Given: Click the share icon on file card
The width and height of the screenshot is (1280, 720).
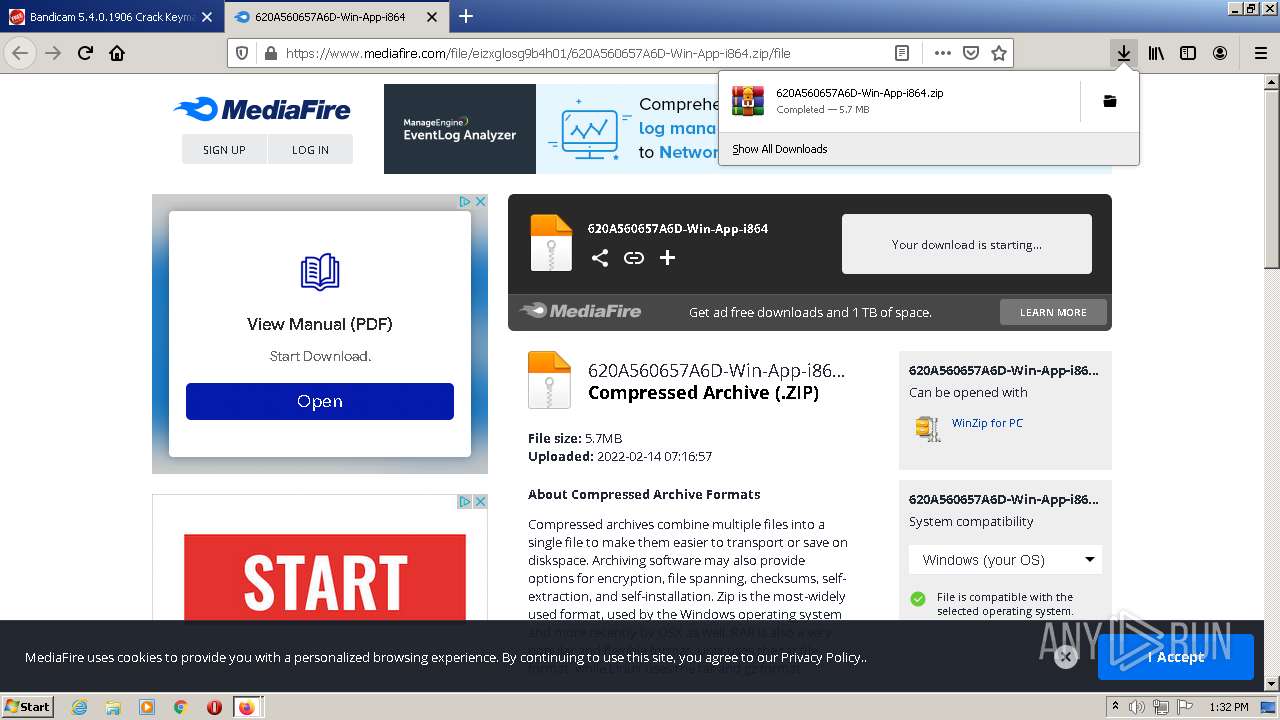Looking at the screenshot, I should 599,258.
